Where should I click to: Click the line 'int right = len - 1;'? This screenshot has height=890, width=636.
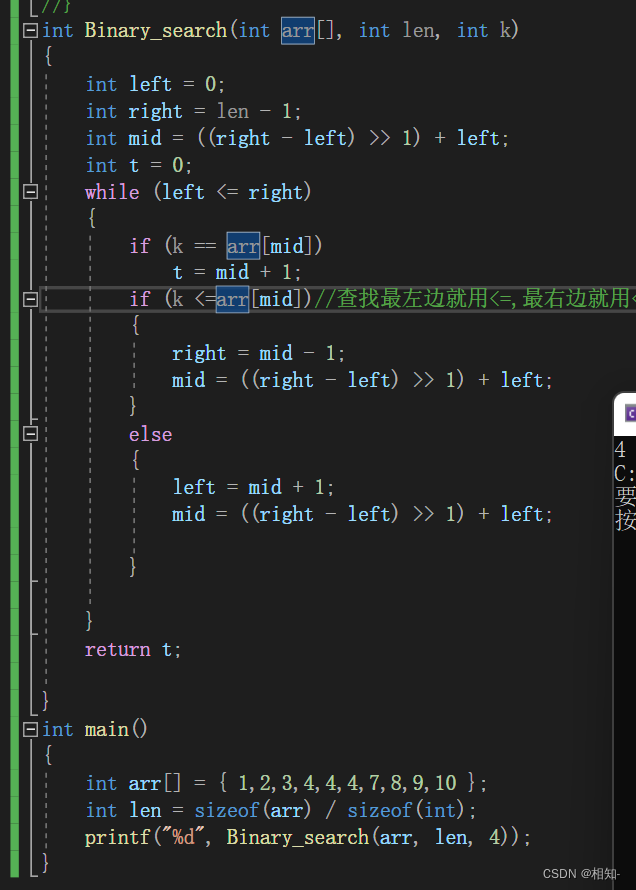[x=193, y=111]
